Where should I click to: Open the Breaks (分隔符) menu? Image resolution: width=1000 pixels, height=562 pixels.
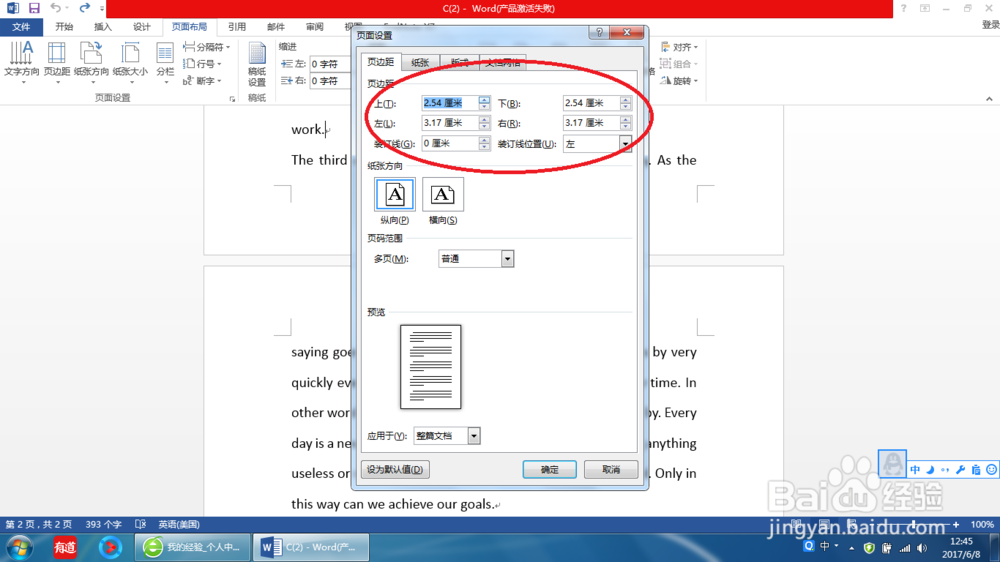[x=206, y=47]
